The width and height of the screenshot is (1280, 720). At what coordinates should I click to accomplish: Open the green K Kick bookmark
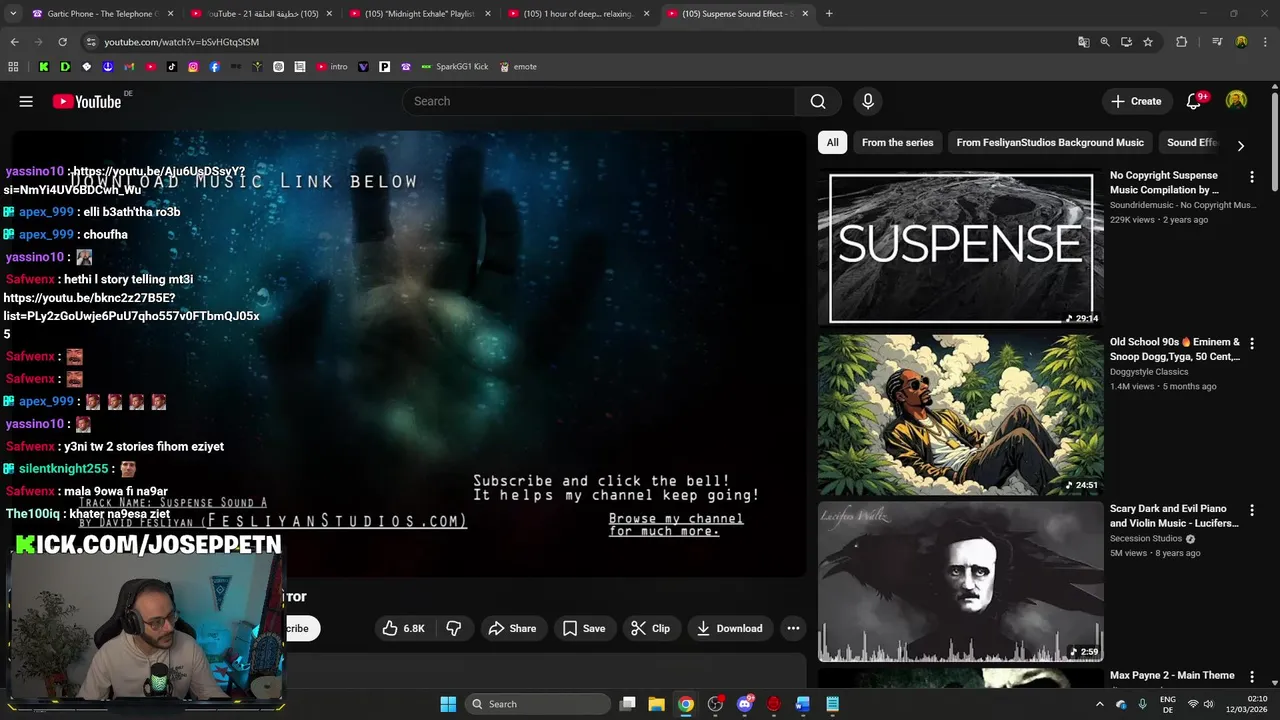click(x=44, y=67)
